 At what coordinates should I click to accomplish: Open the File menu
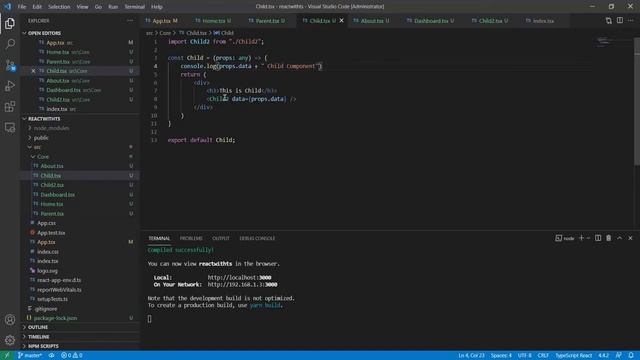coord(22,7)
